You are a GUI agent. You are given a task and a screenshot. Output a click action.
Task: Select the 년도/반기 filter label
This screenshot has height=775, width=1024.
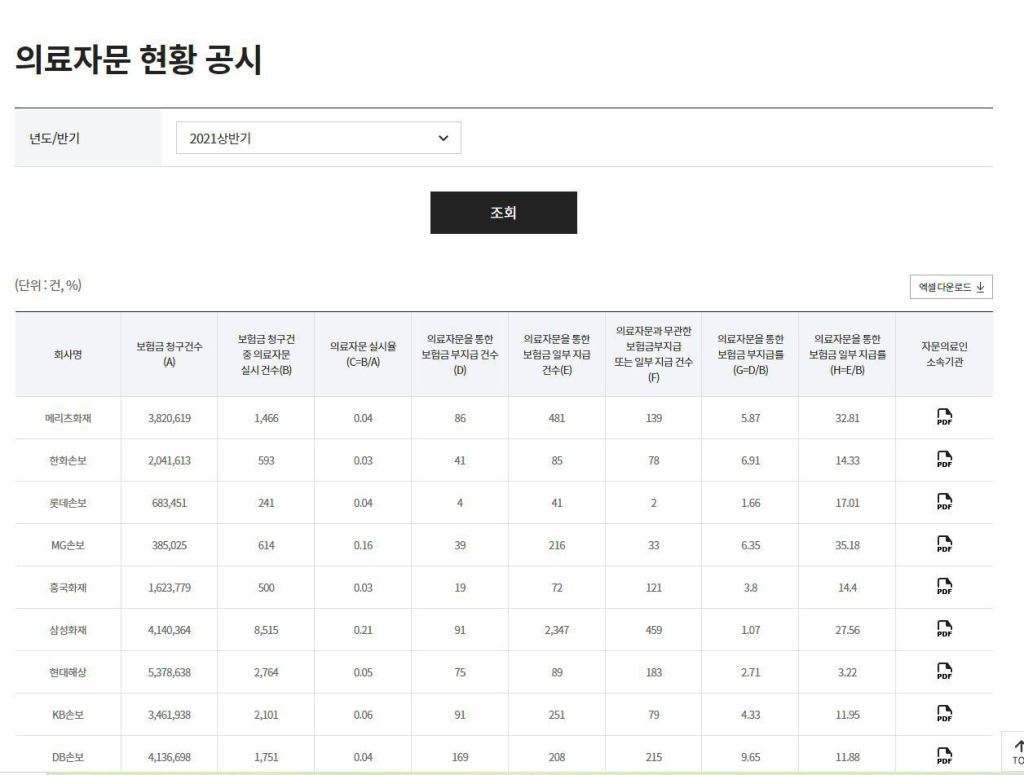(54, 138)
